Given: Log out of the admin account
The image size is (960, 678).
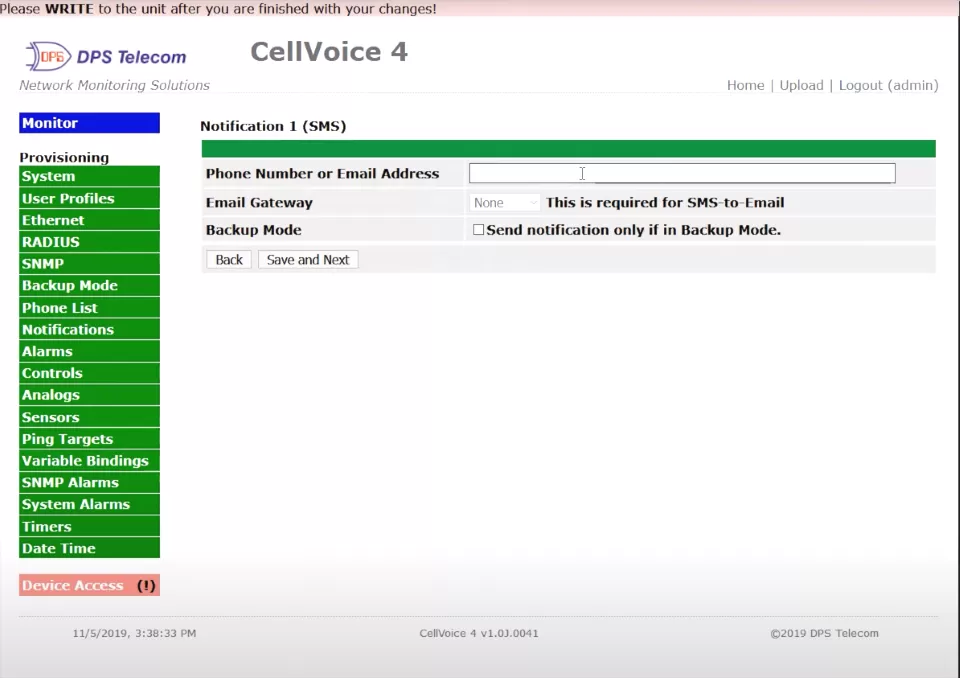Looking at the screenshot, I should click(x=888, y=85).
